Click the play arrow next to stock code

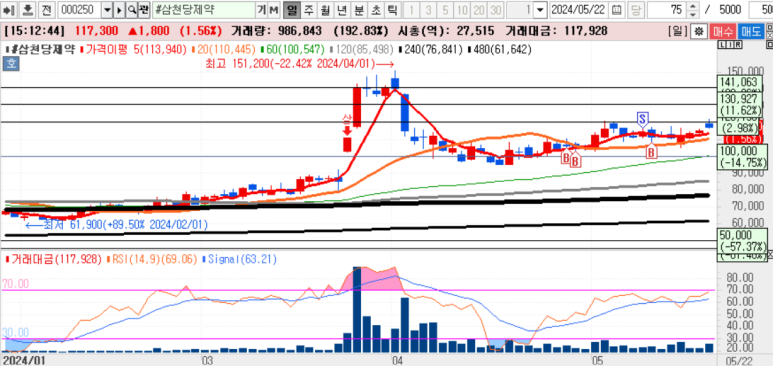(x=119, y=9)
